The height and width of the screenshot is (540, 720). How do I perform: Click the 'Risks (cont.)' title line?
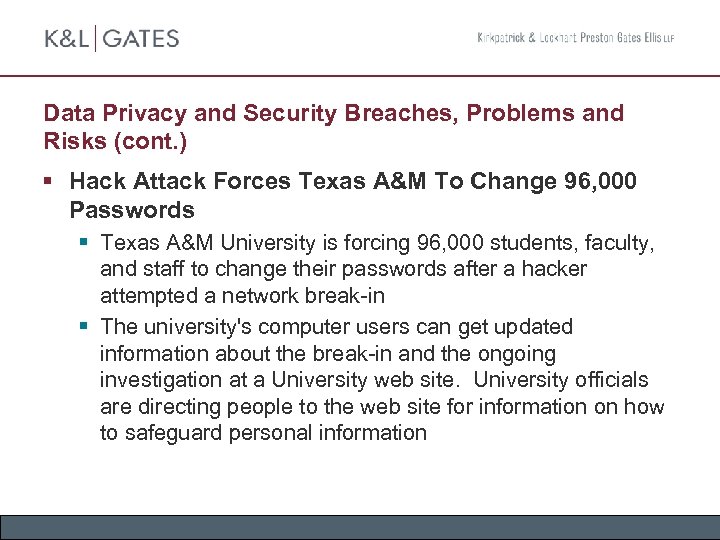114,140
